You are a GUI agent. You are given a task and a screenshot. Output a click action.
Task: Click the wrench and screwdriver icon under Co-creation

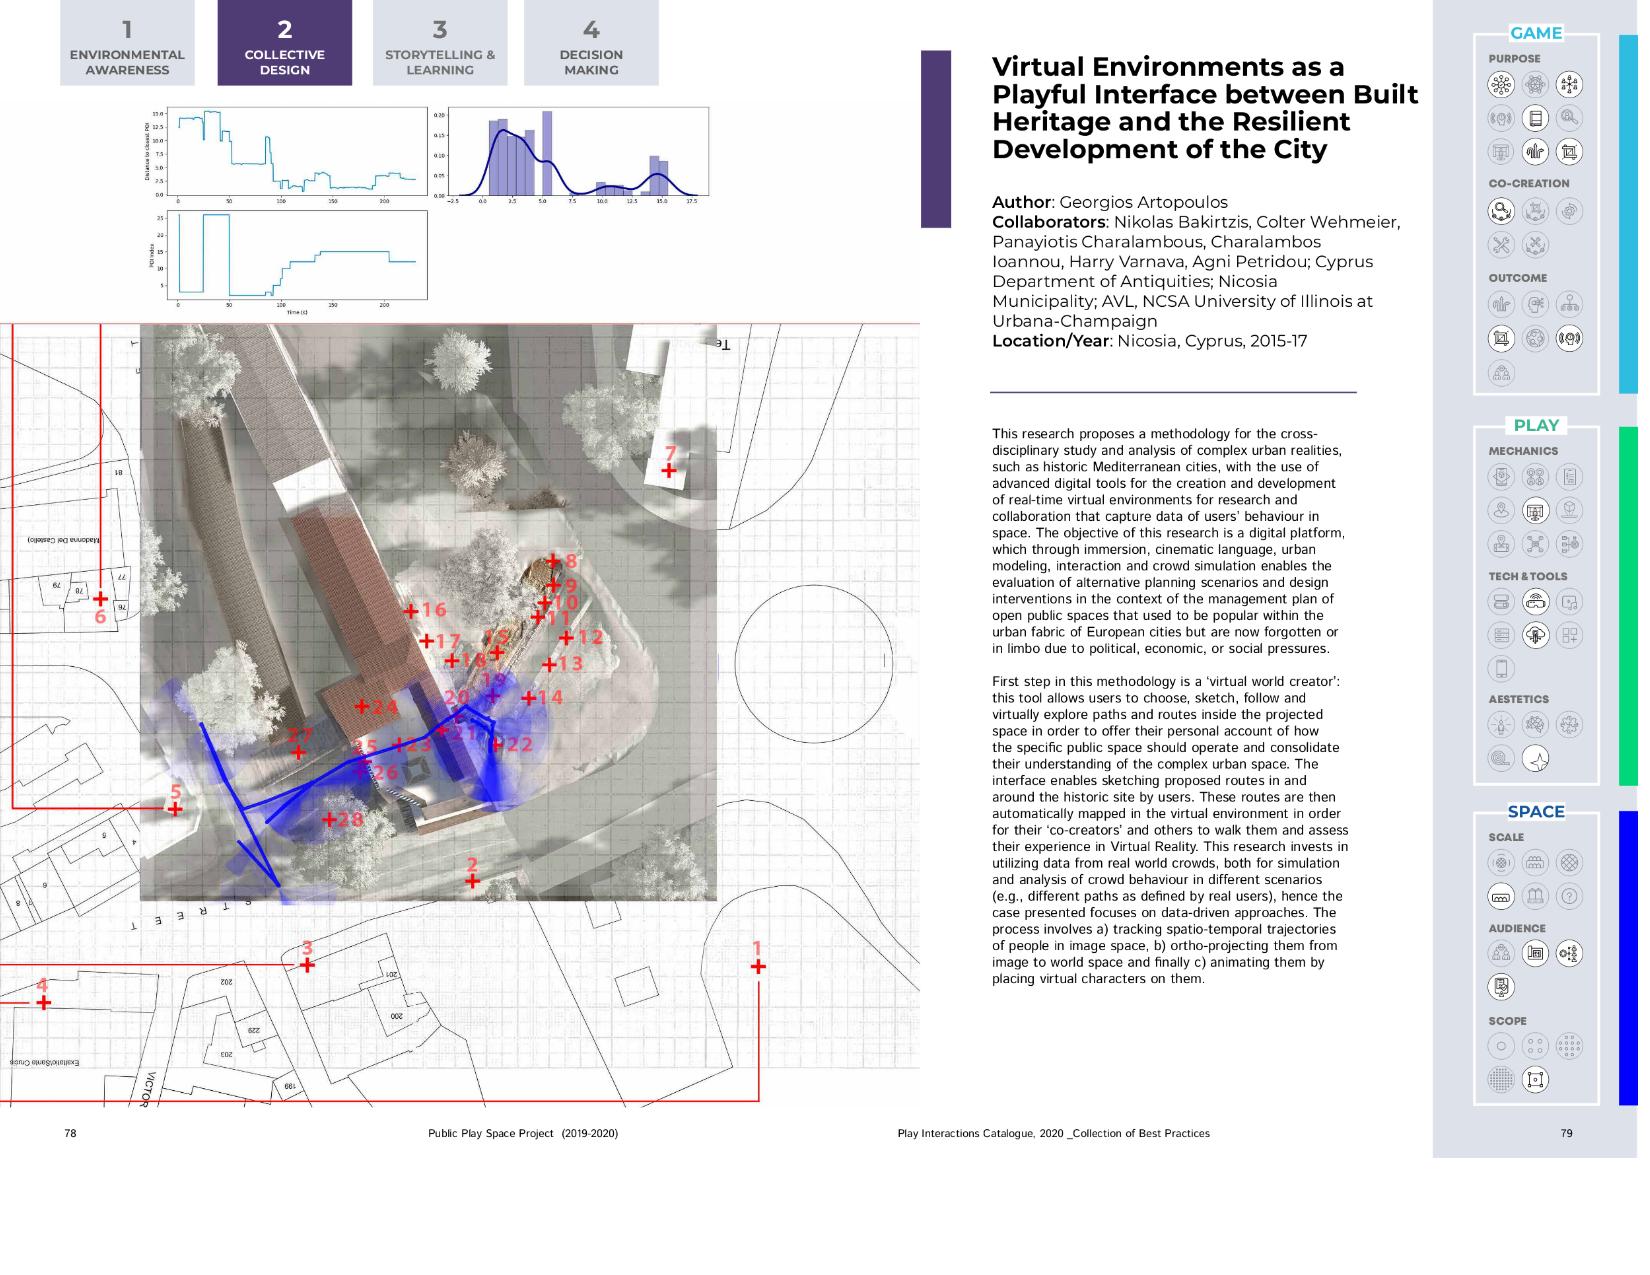tap(1501, 244)
